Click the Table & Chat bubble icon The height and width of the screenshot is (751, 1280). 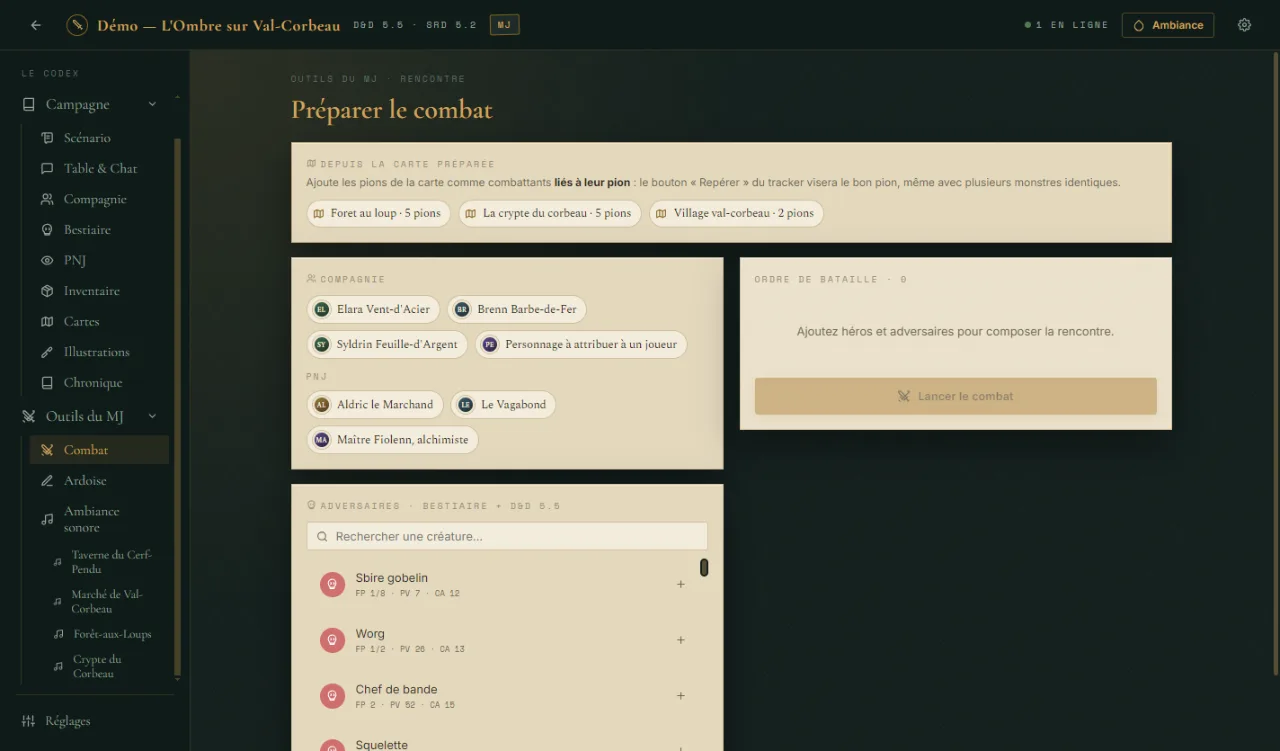[x=47, y=168]
